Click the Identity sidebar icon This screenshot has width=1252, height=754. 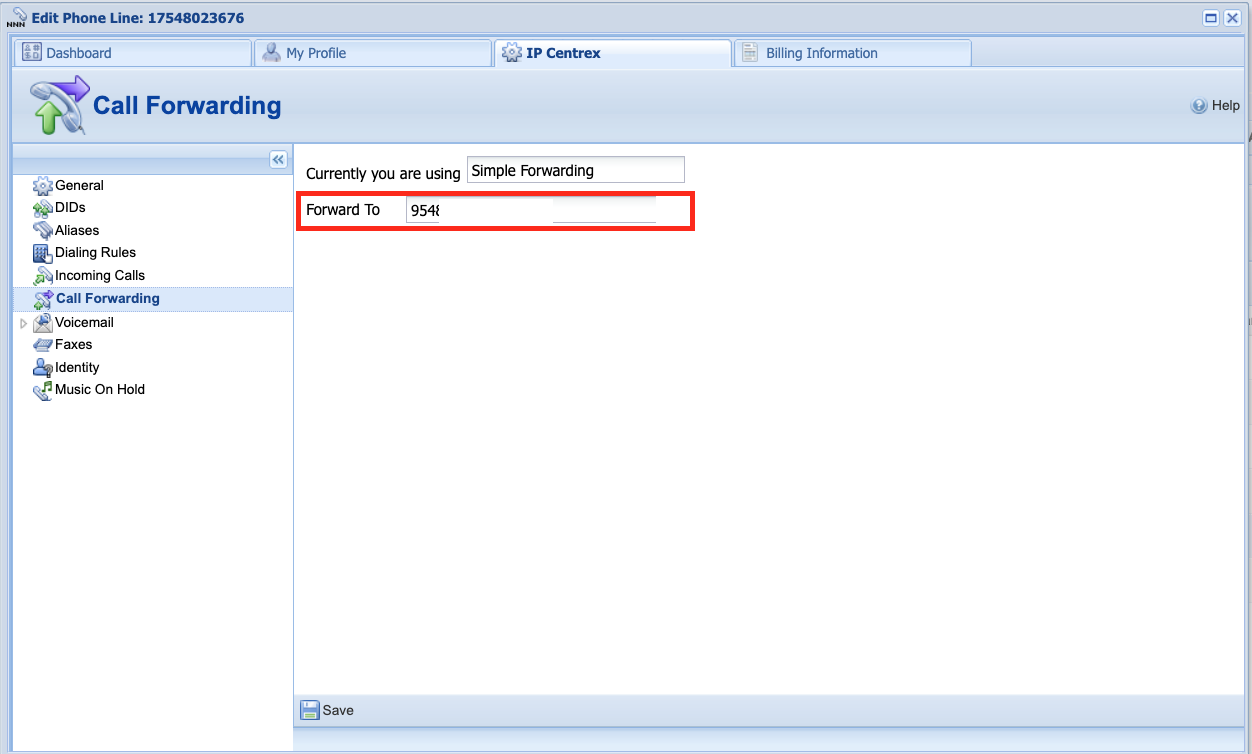pyautogui.click(x=43, y=367)
